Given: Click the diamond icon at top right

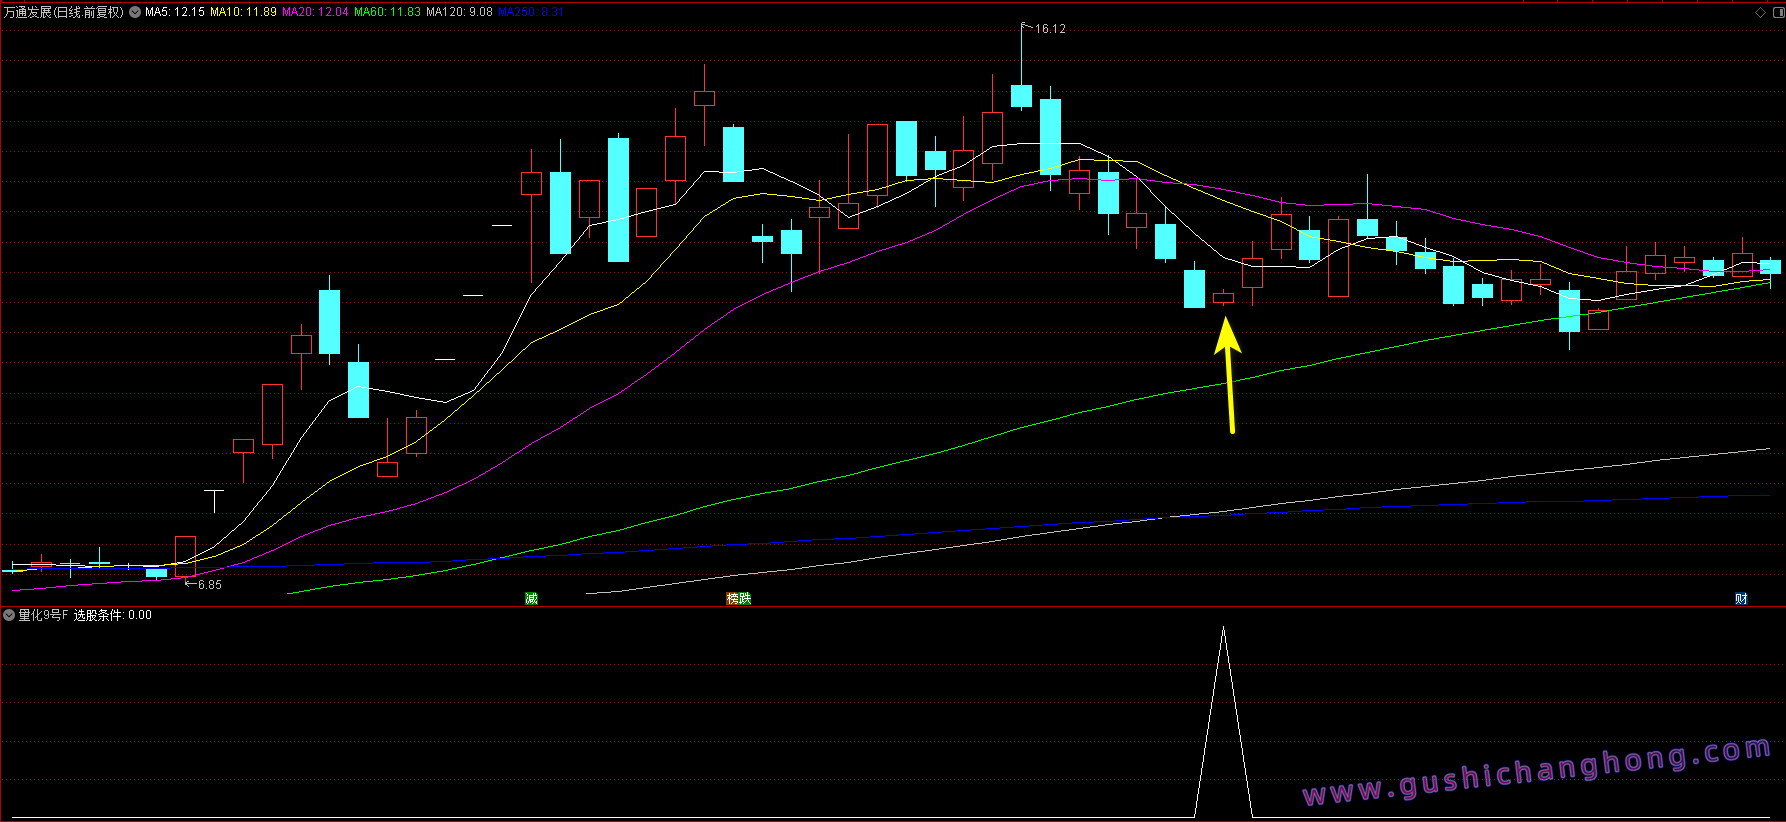Looking at the screenshot, I should pos(1760,12).
